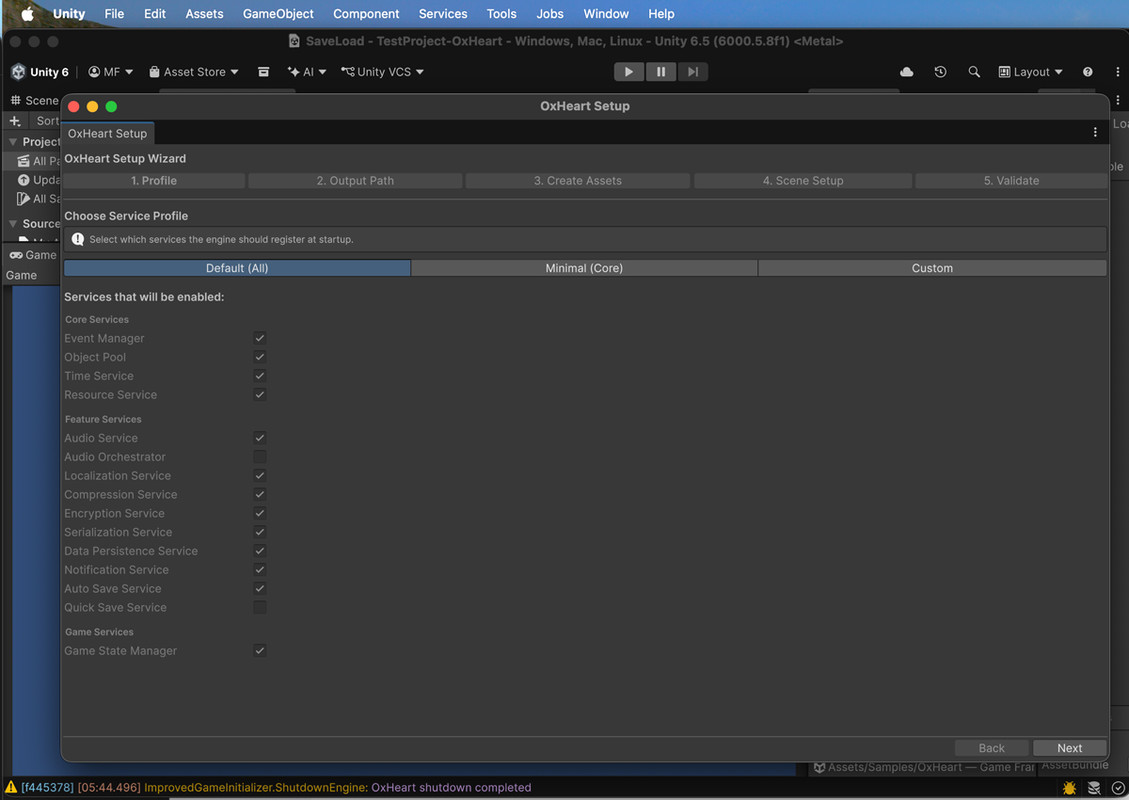This screenshot has height=800, width=1129.
Task: Open the Apple menu
Action: 27,14
